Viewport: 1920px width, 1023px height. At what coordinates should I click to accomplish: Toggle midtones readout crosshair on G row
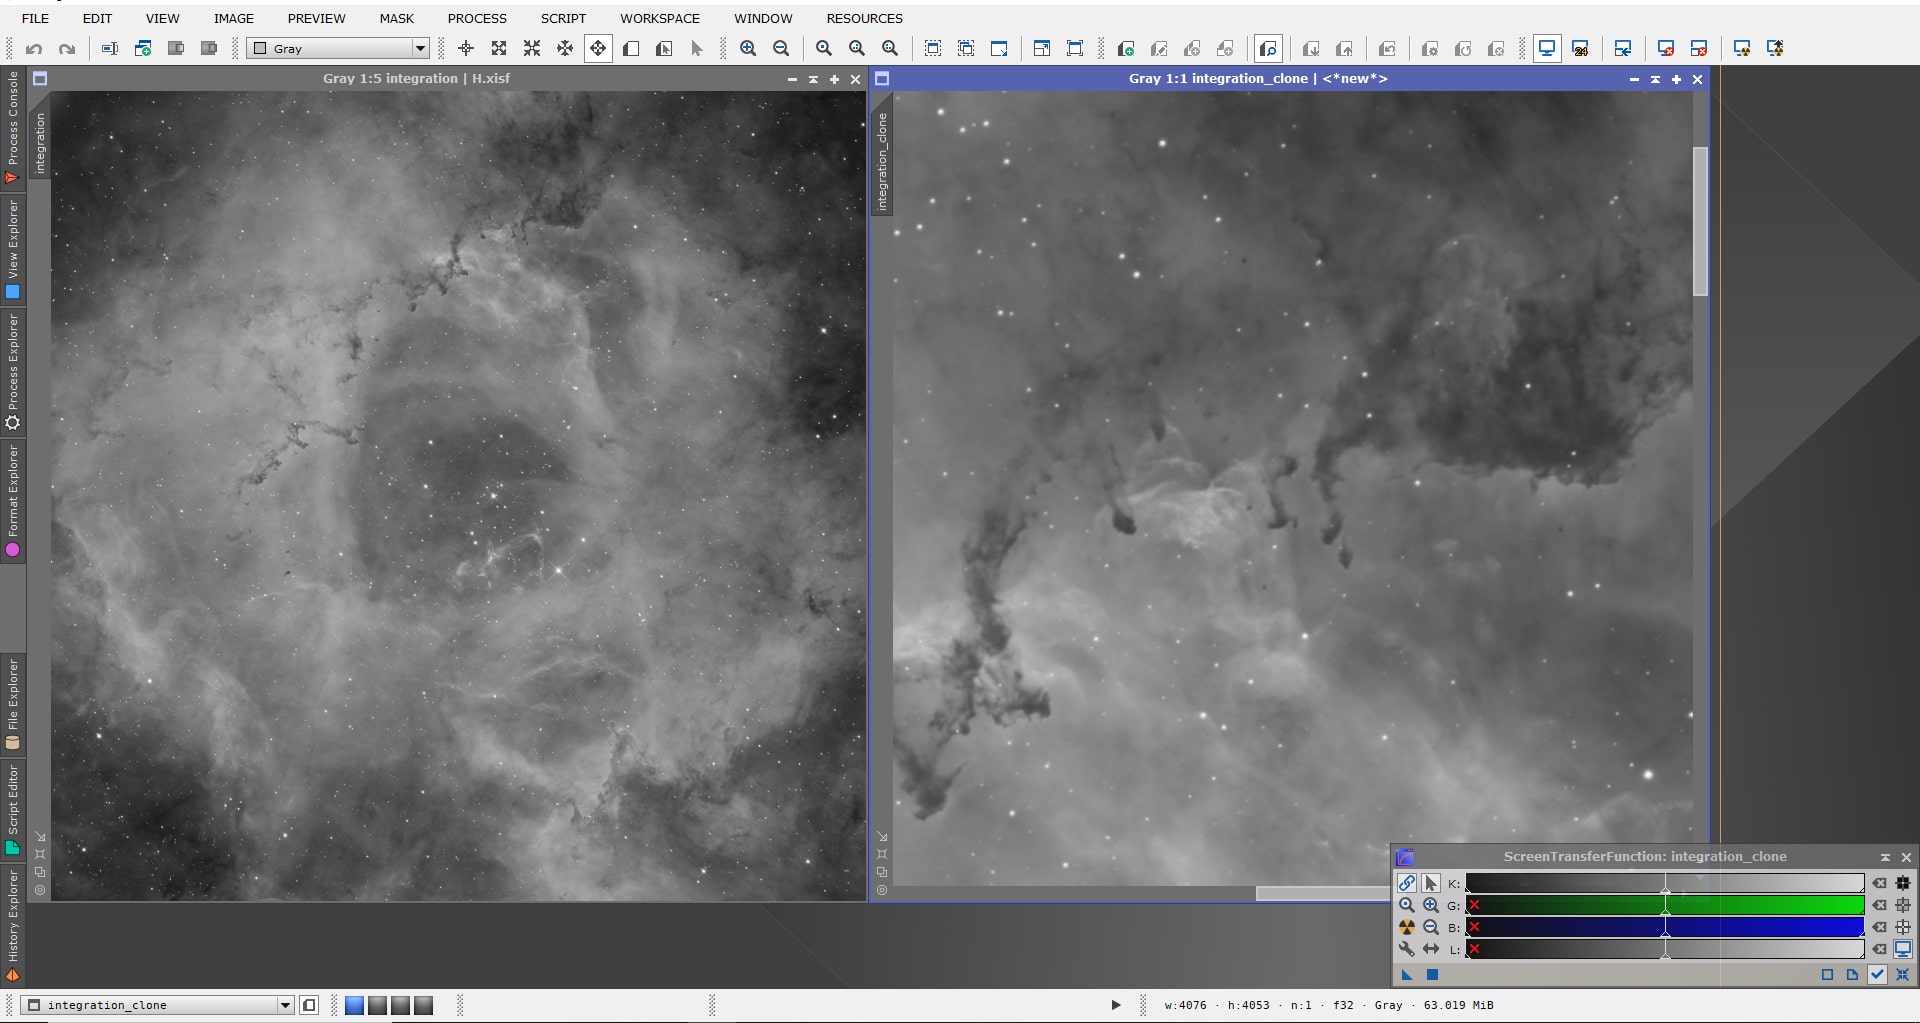click(x=1903, y=905)
